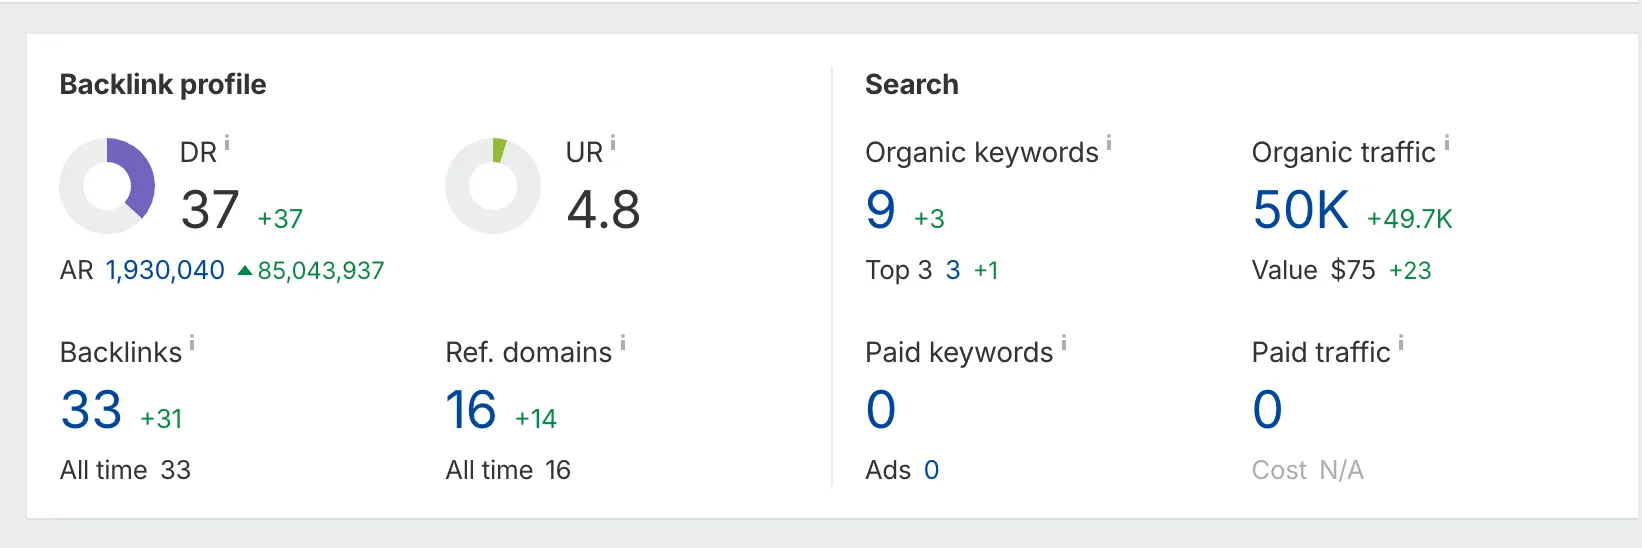Open the 33 backlinks report link
The image size is (1642, 548).
[x=91, y=410]
